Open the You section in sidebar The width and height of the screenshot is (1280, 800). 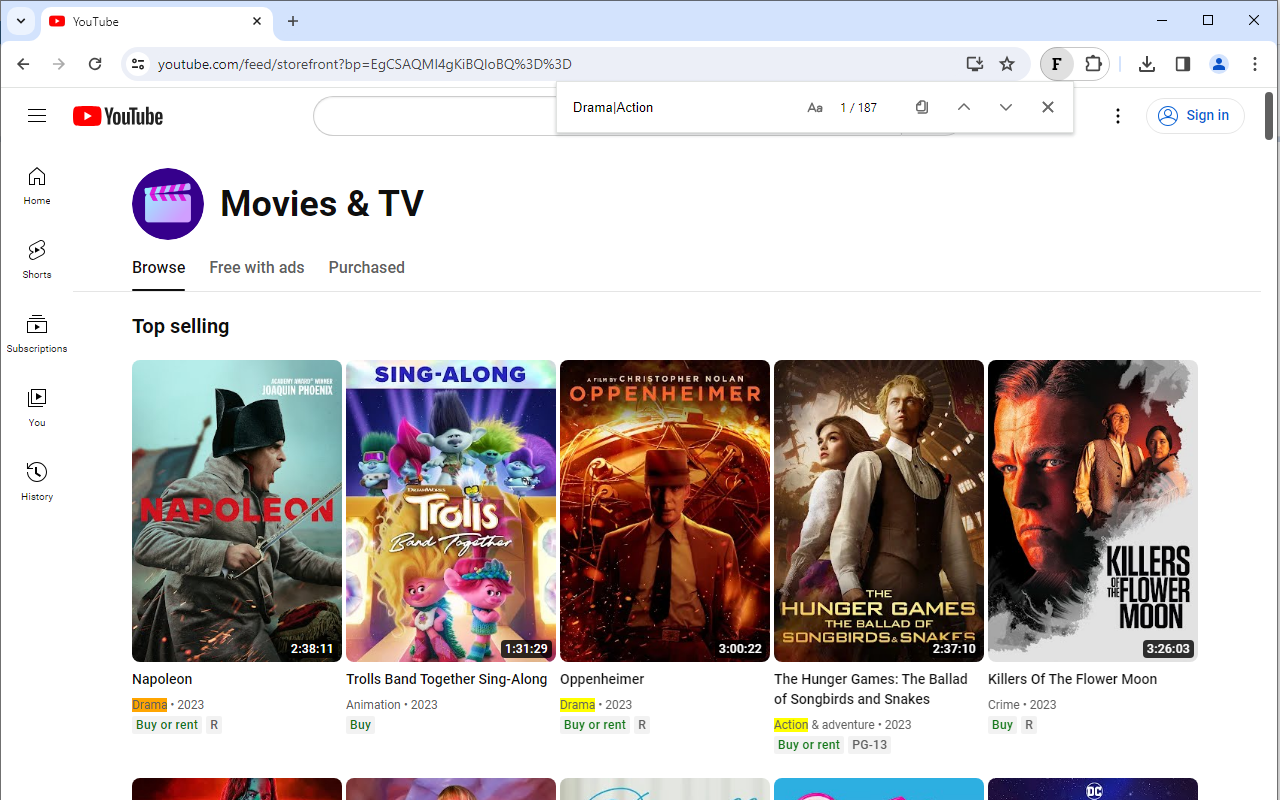click(37, 408)
